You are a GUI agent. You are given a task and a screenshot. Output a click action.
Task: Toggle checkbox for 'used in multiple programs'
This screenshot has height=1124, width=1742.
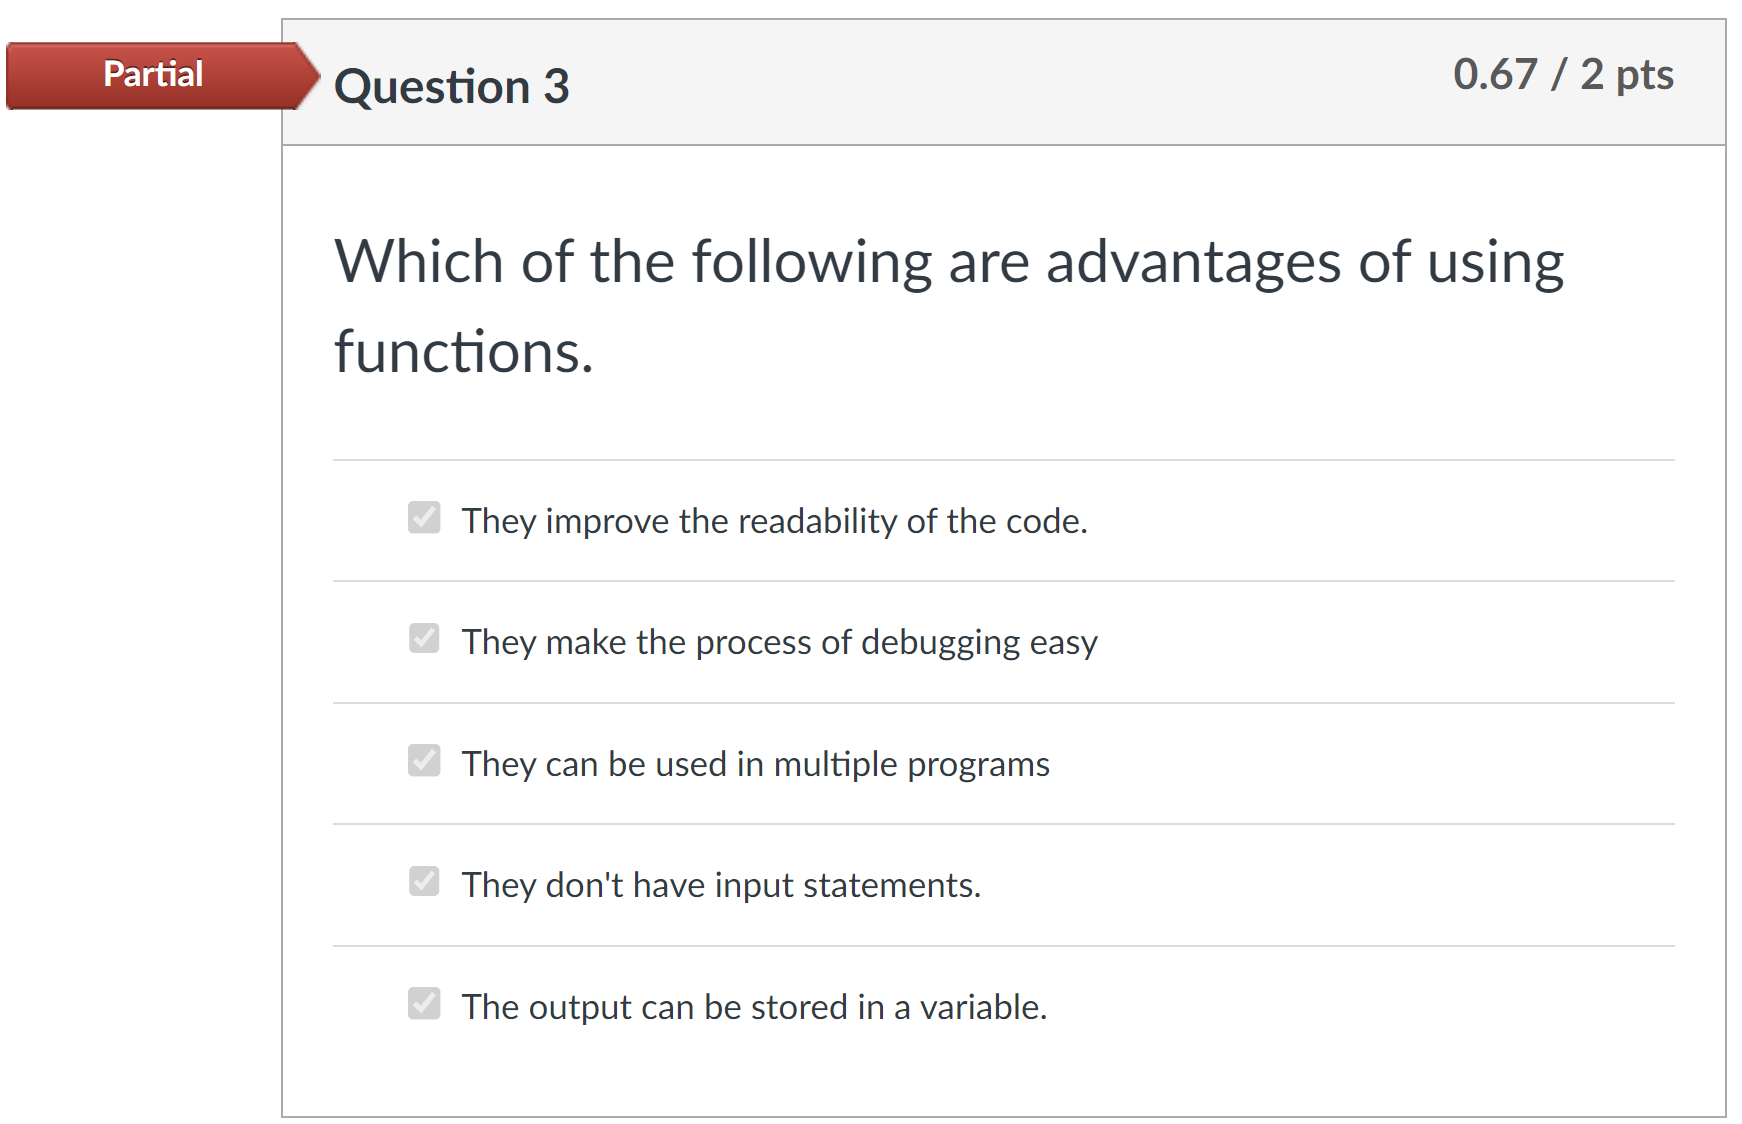point(424,760)
